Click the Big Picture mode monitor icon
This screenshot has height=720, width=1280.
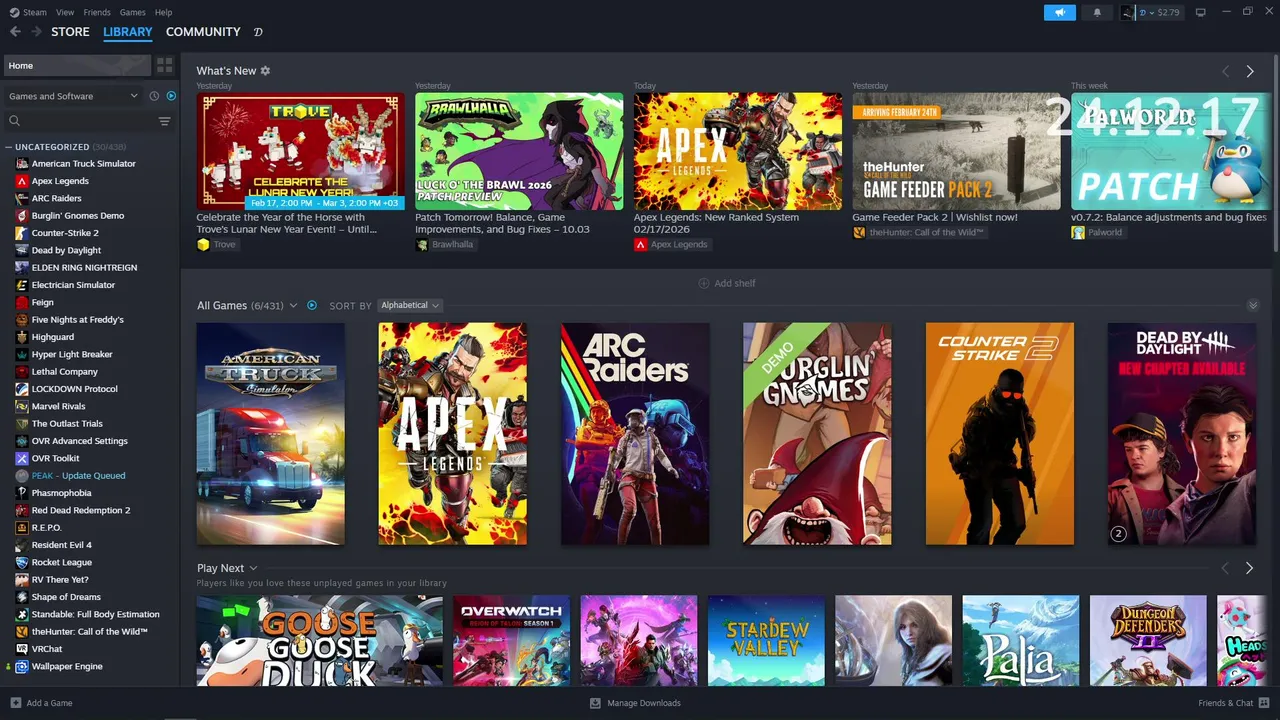click(x=1201, y=12)
